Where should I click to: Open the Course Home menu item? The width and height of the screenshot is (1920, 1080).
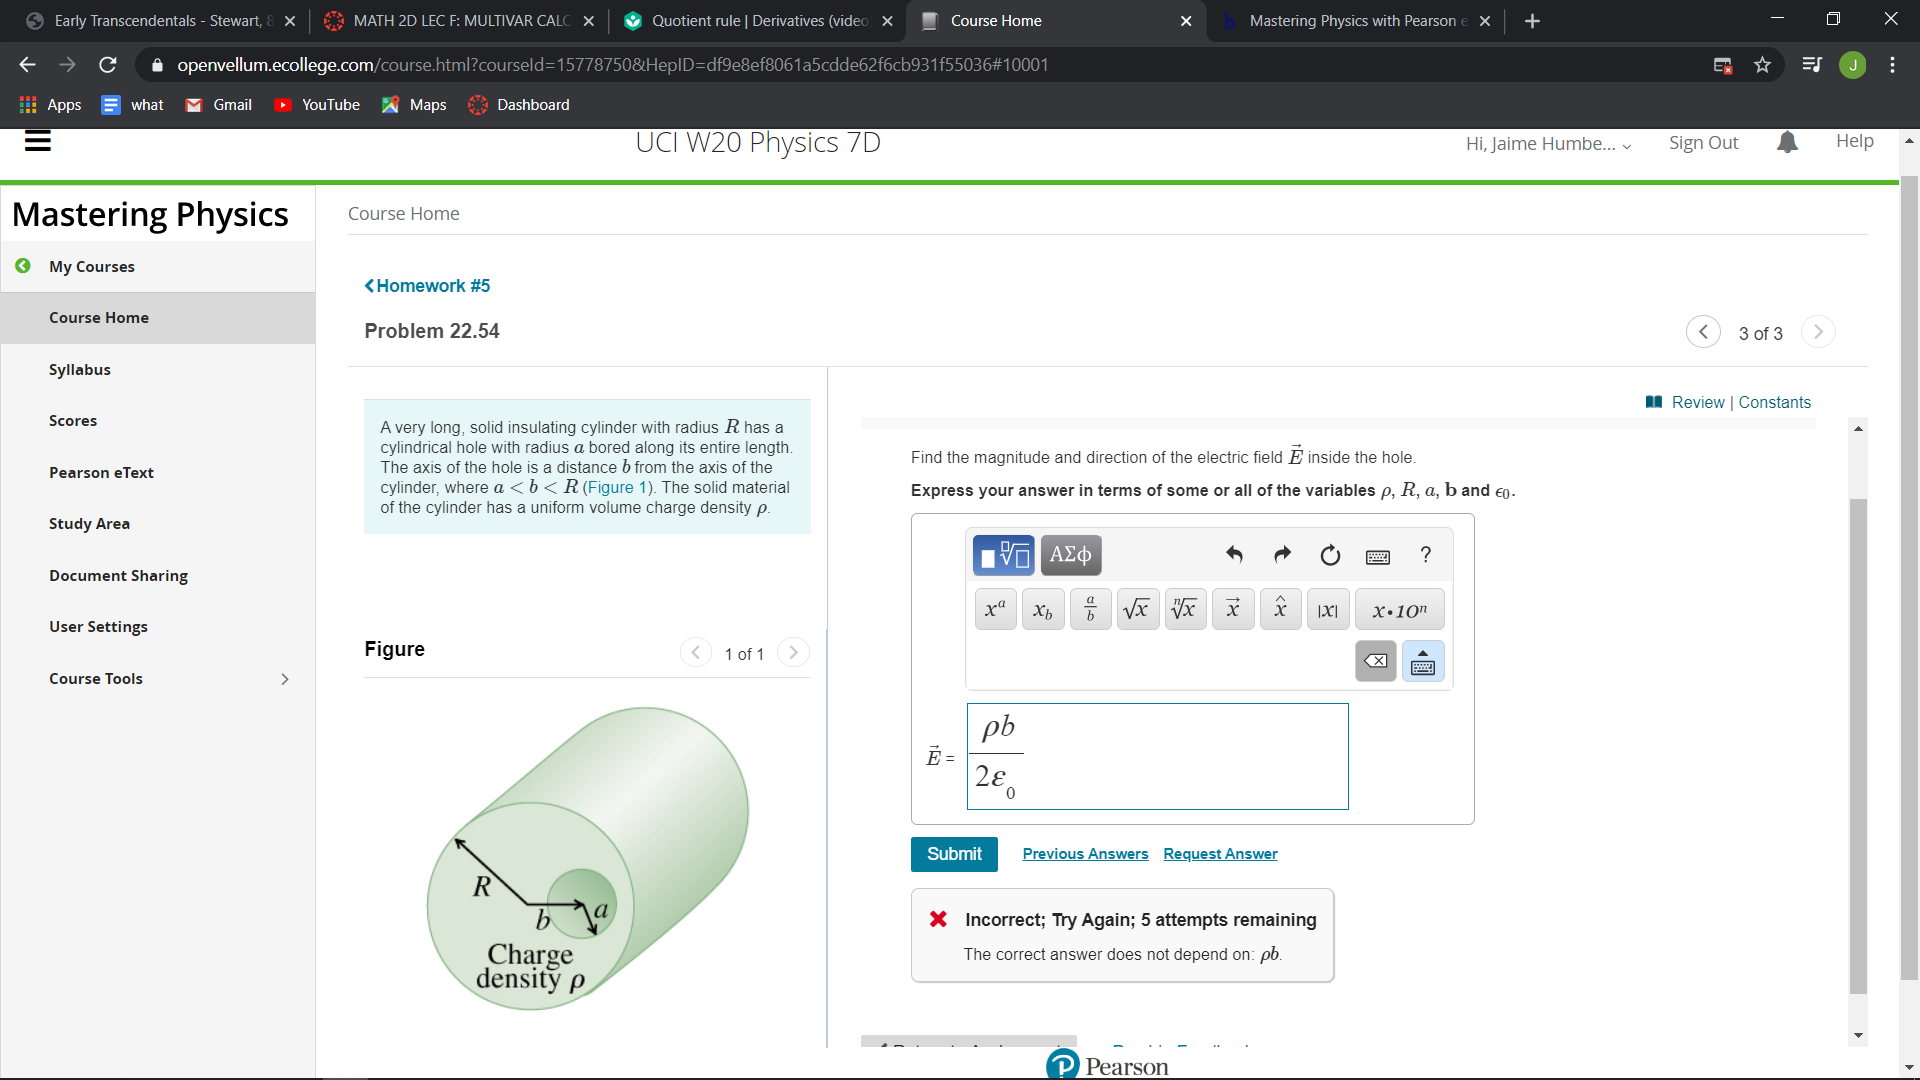coord(98,316)
